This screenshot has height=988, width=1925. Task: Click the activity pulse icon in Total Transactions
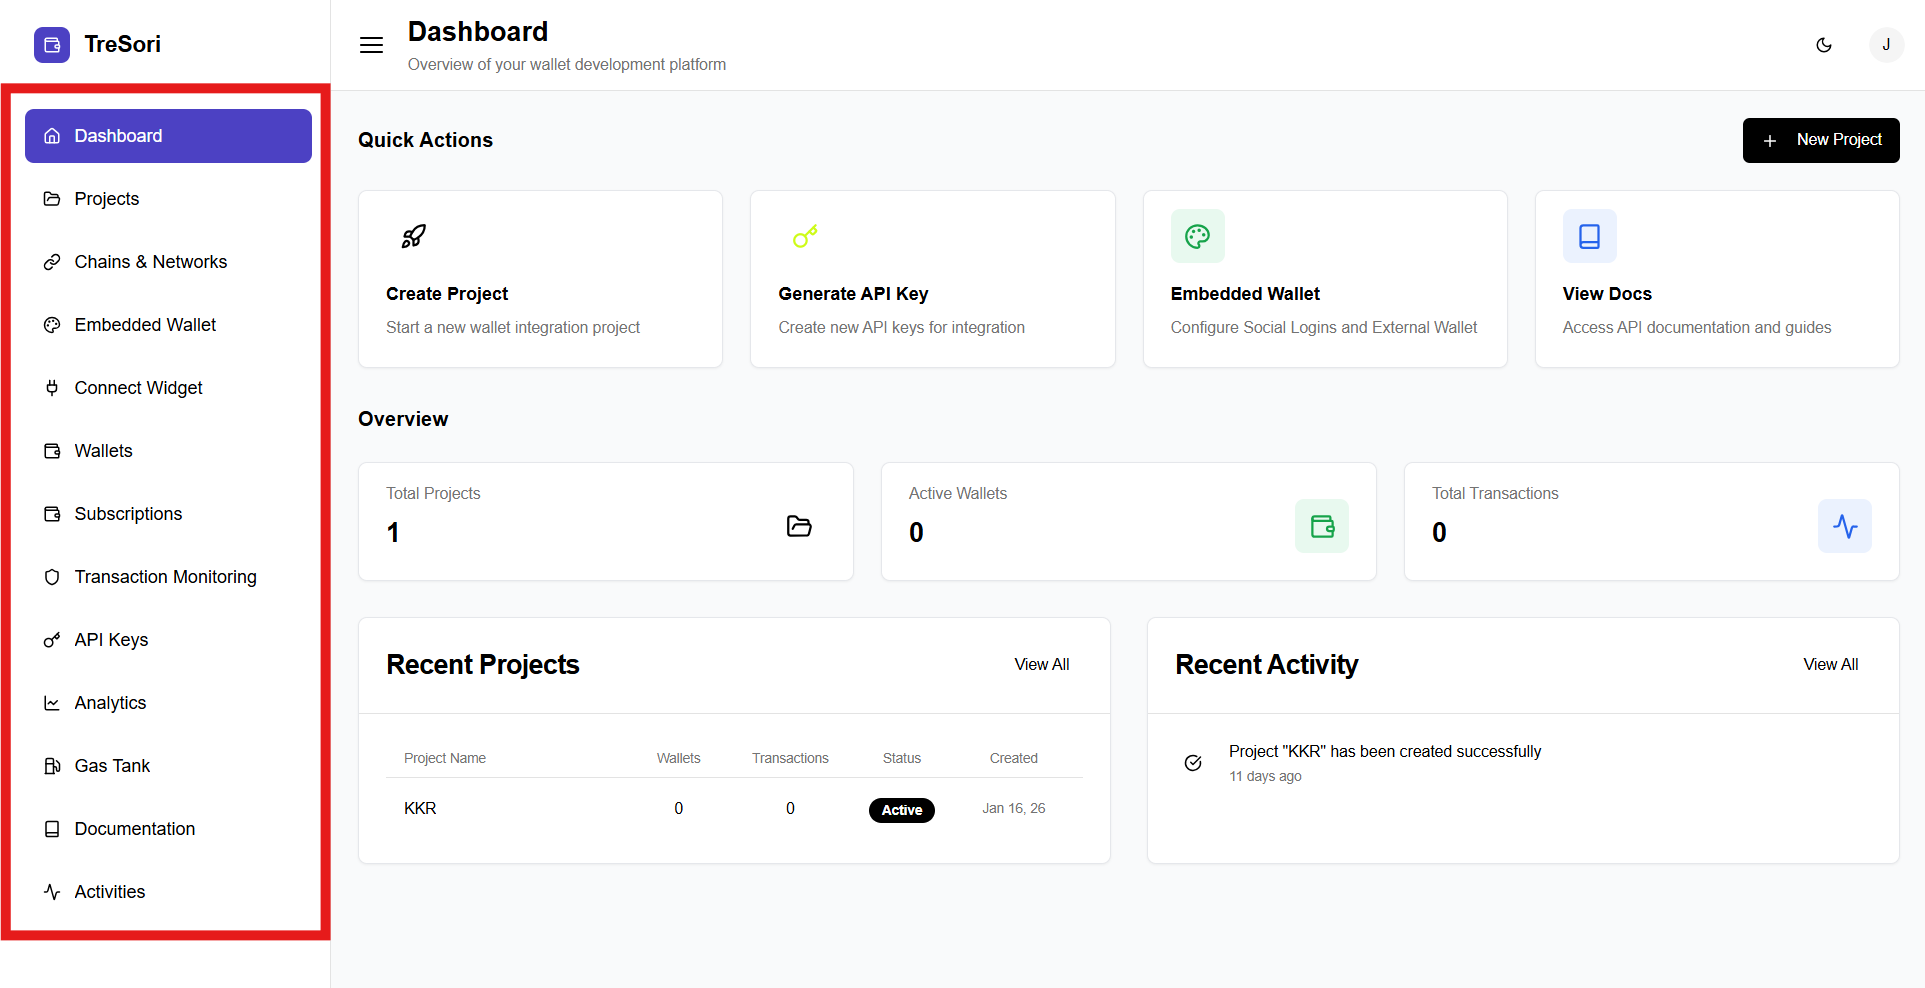(1844, 526)
